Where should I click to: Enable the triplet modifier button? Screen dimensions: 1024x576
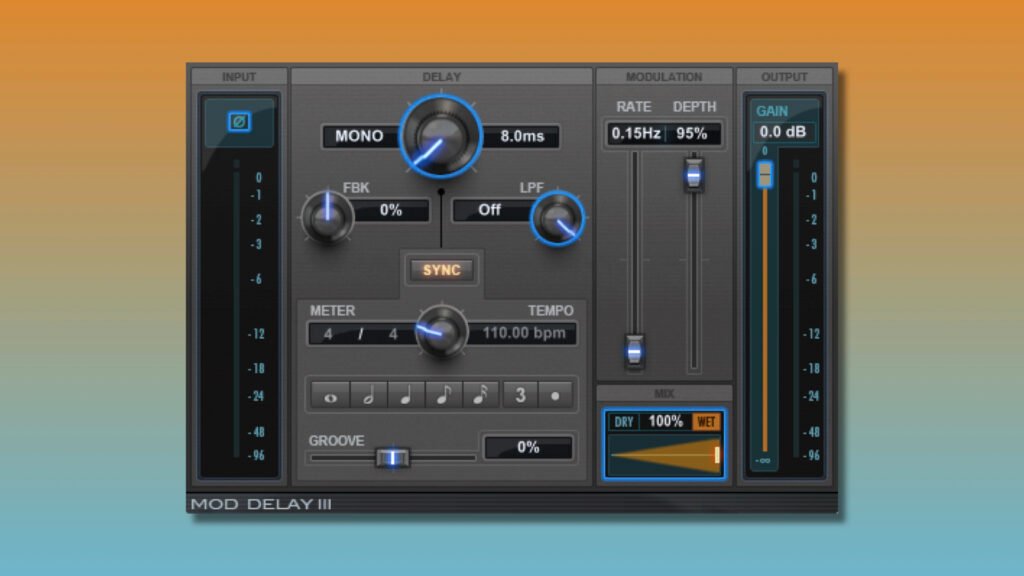click(x=520, y=395)
